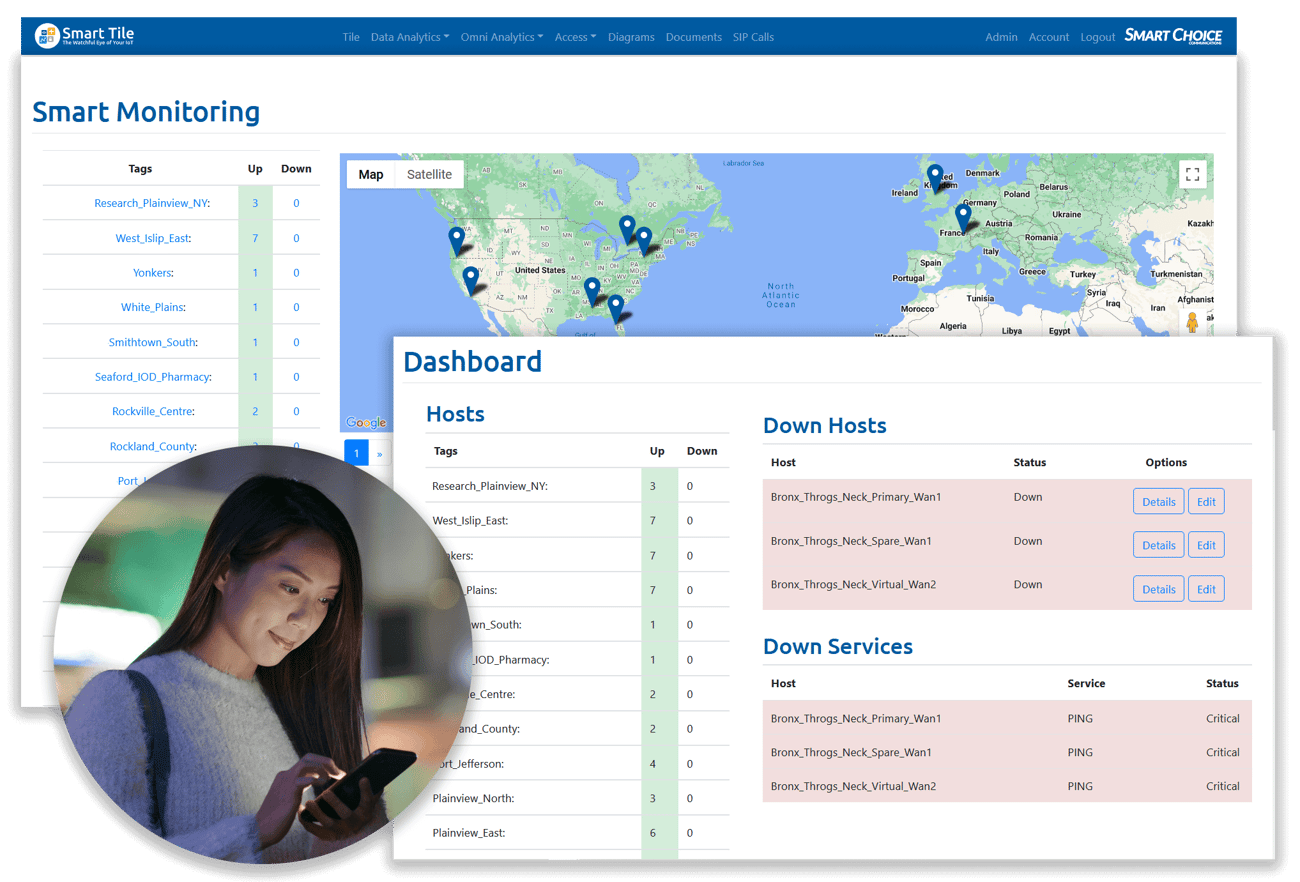Image resolution: width=1300 pixels, height=882 pixels.
Task: Switch the map to Map view
Action: click(x=371, y=174)
